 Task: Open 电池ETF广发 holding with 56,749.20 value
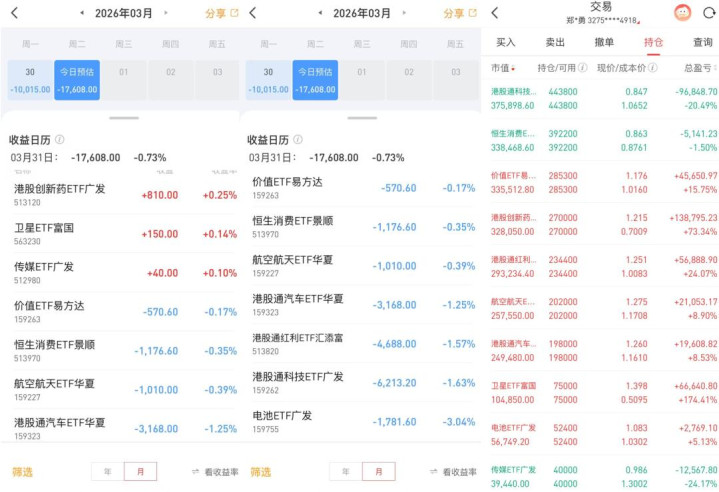pos(603,435)
